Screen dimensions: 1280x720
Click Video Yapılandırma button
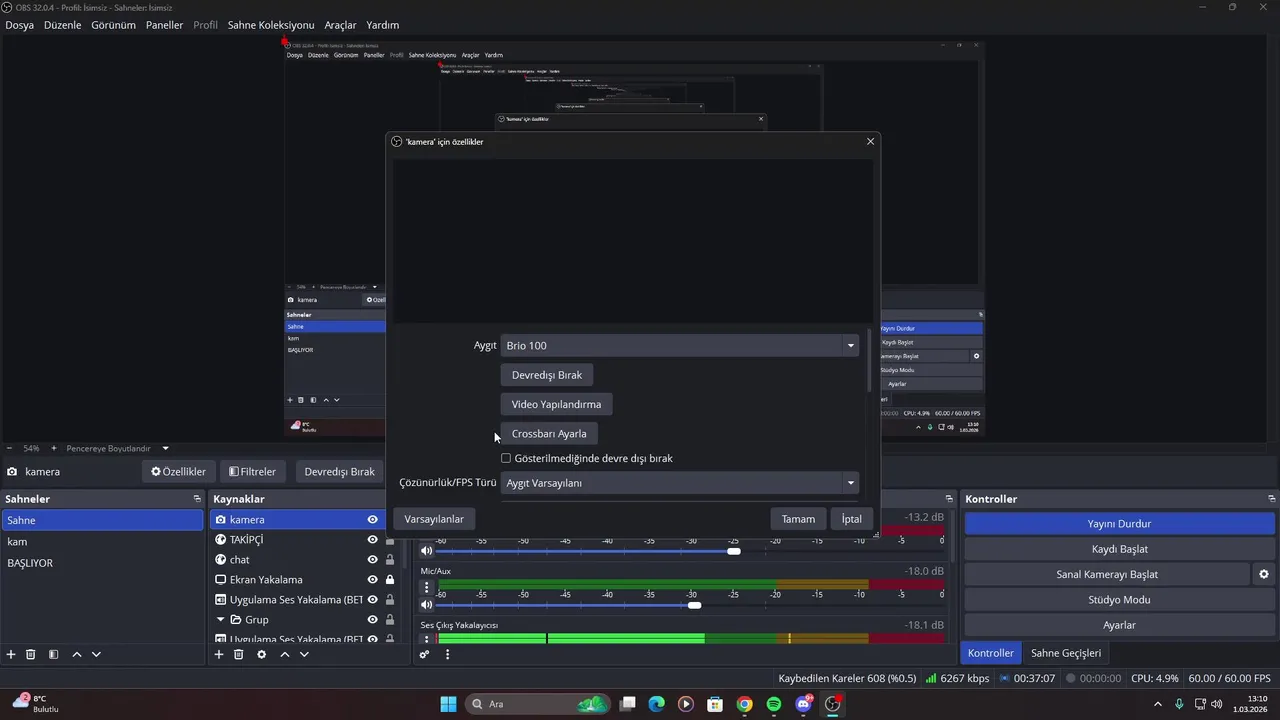point(556,404)
